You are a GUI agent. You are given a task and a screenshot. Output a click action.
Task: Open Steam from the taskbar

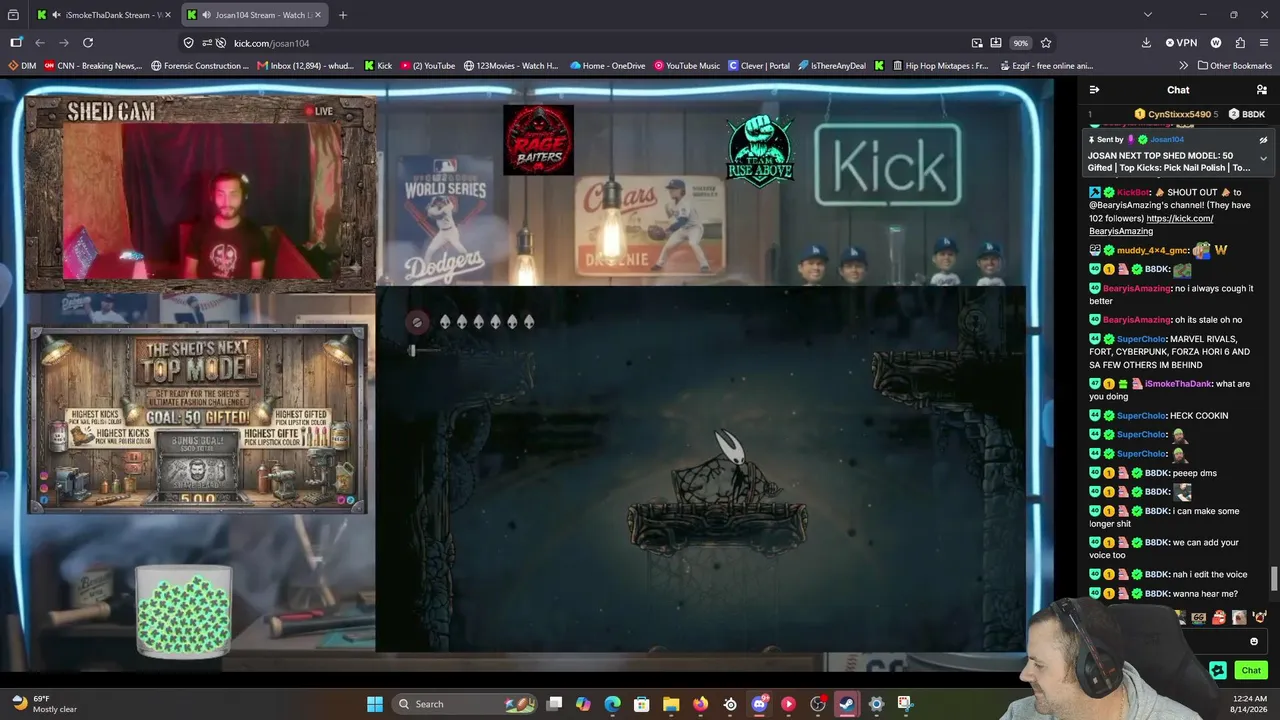coord(847,704)
